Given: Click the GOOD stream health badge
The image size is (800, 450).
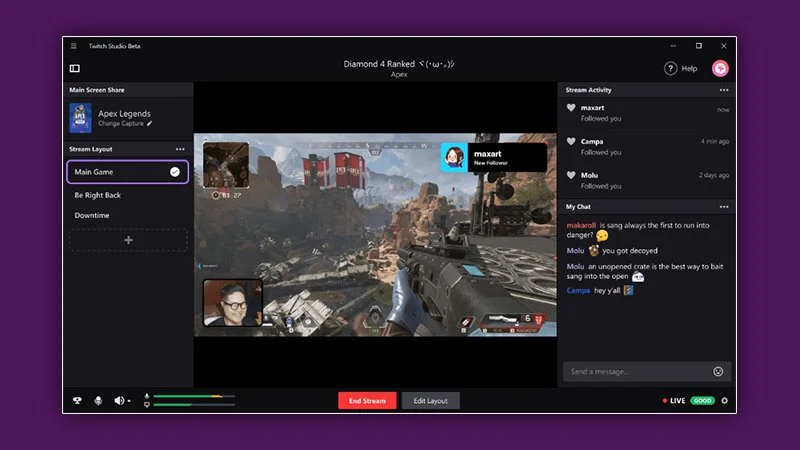Looking at the screenshot, I should [x=703, y=401].
